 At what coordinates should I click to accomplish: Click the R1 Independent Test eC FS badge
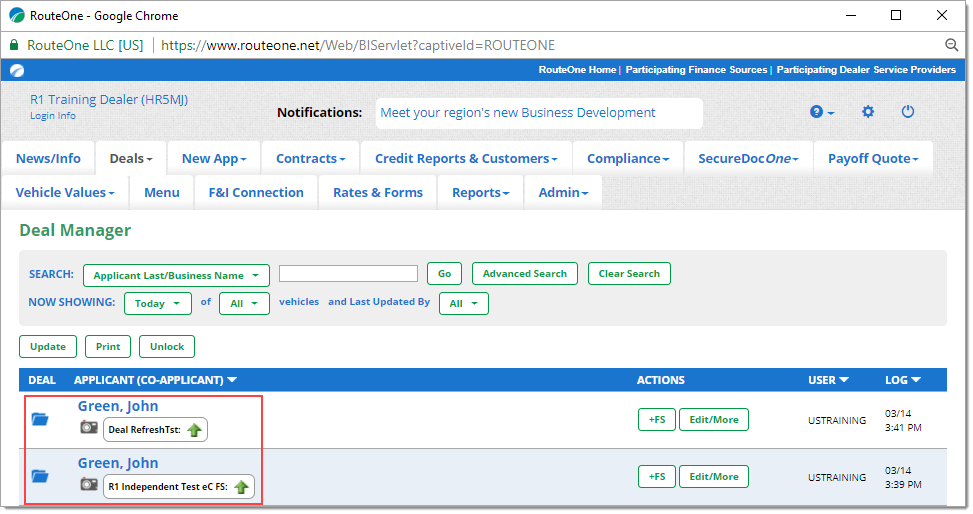(179, 487)
